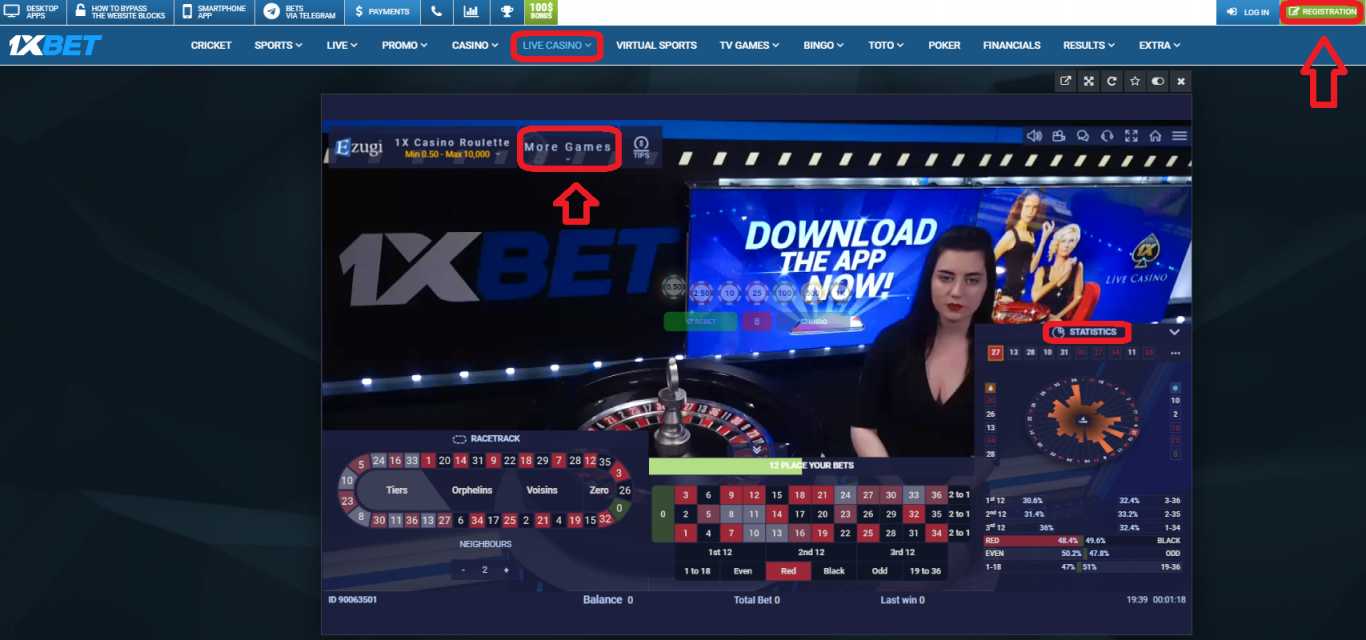Bet on 3rd 12 dozen
Viewport: 1366px width, 640px height.
click(902, 552)
